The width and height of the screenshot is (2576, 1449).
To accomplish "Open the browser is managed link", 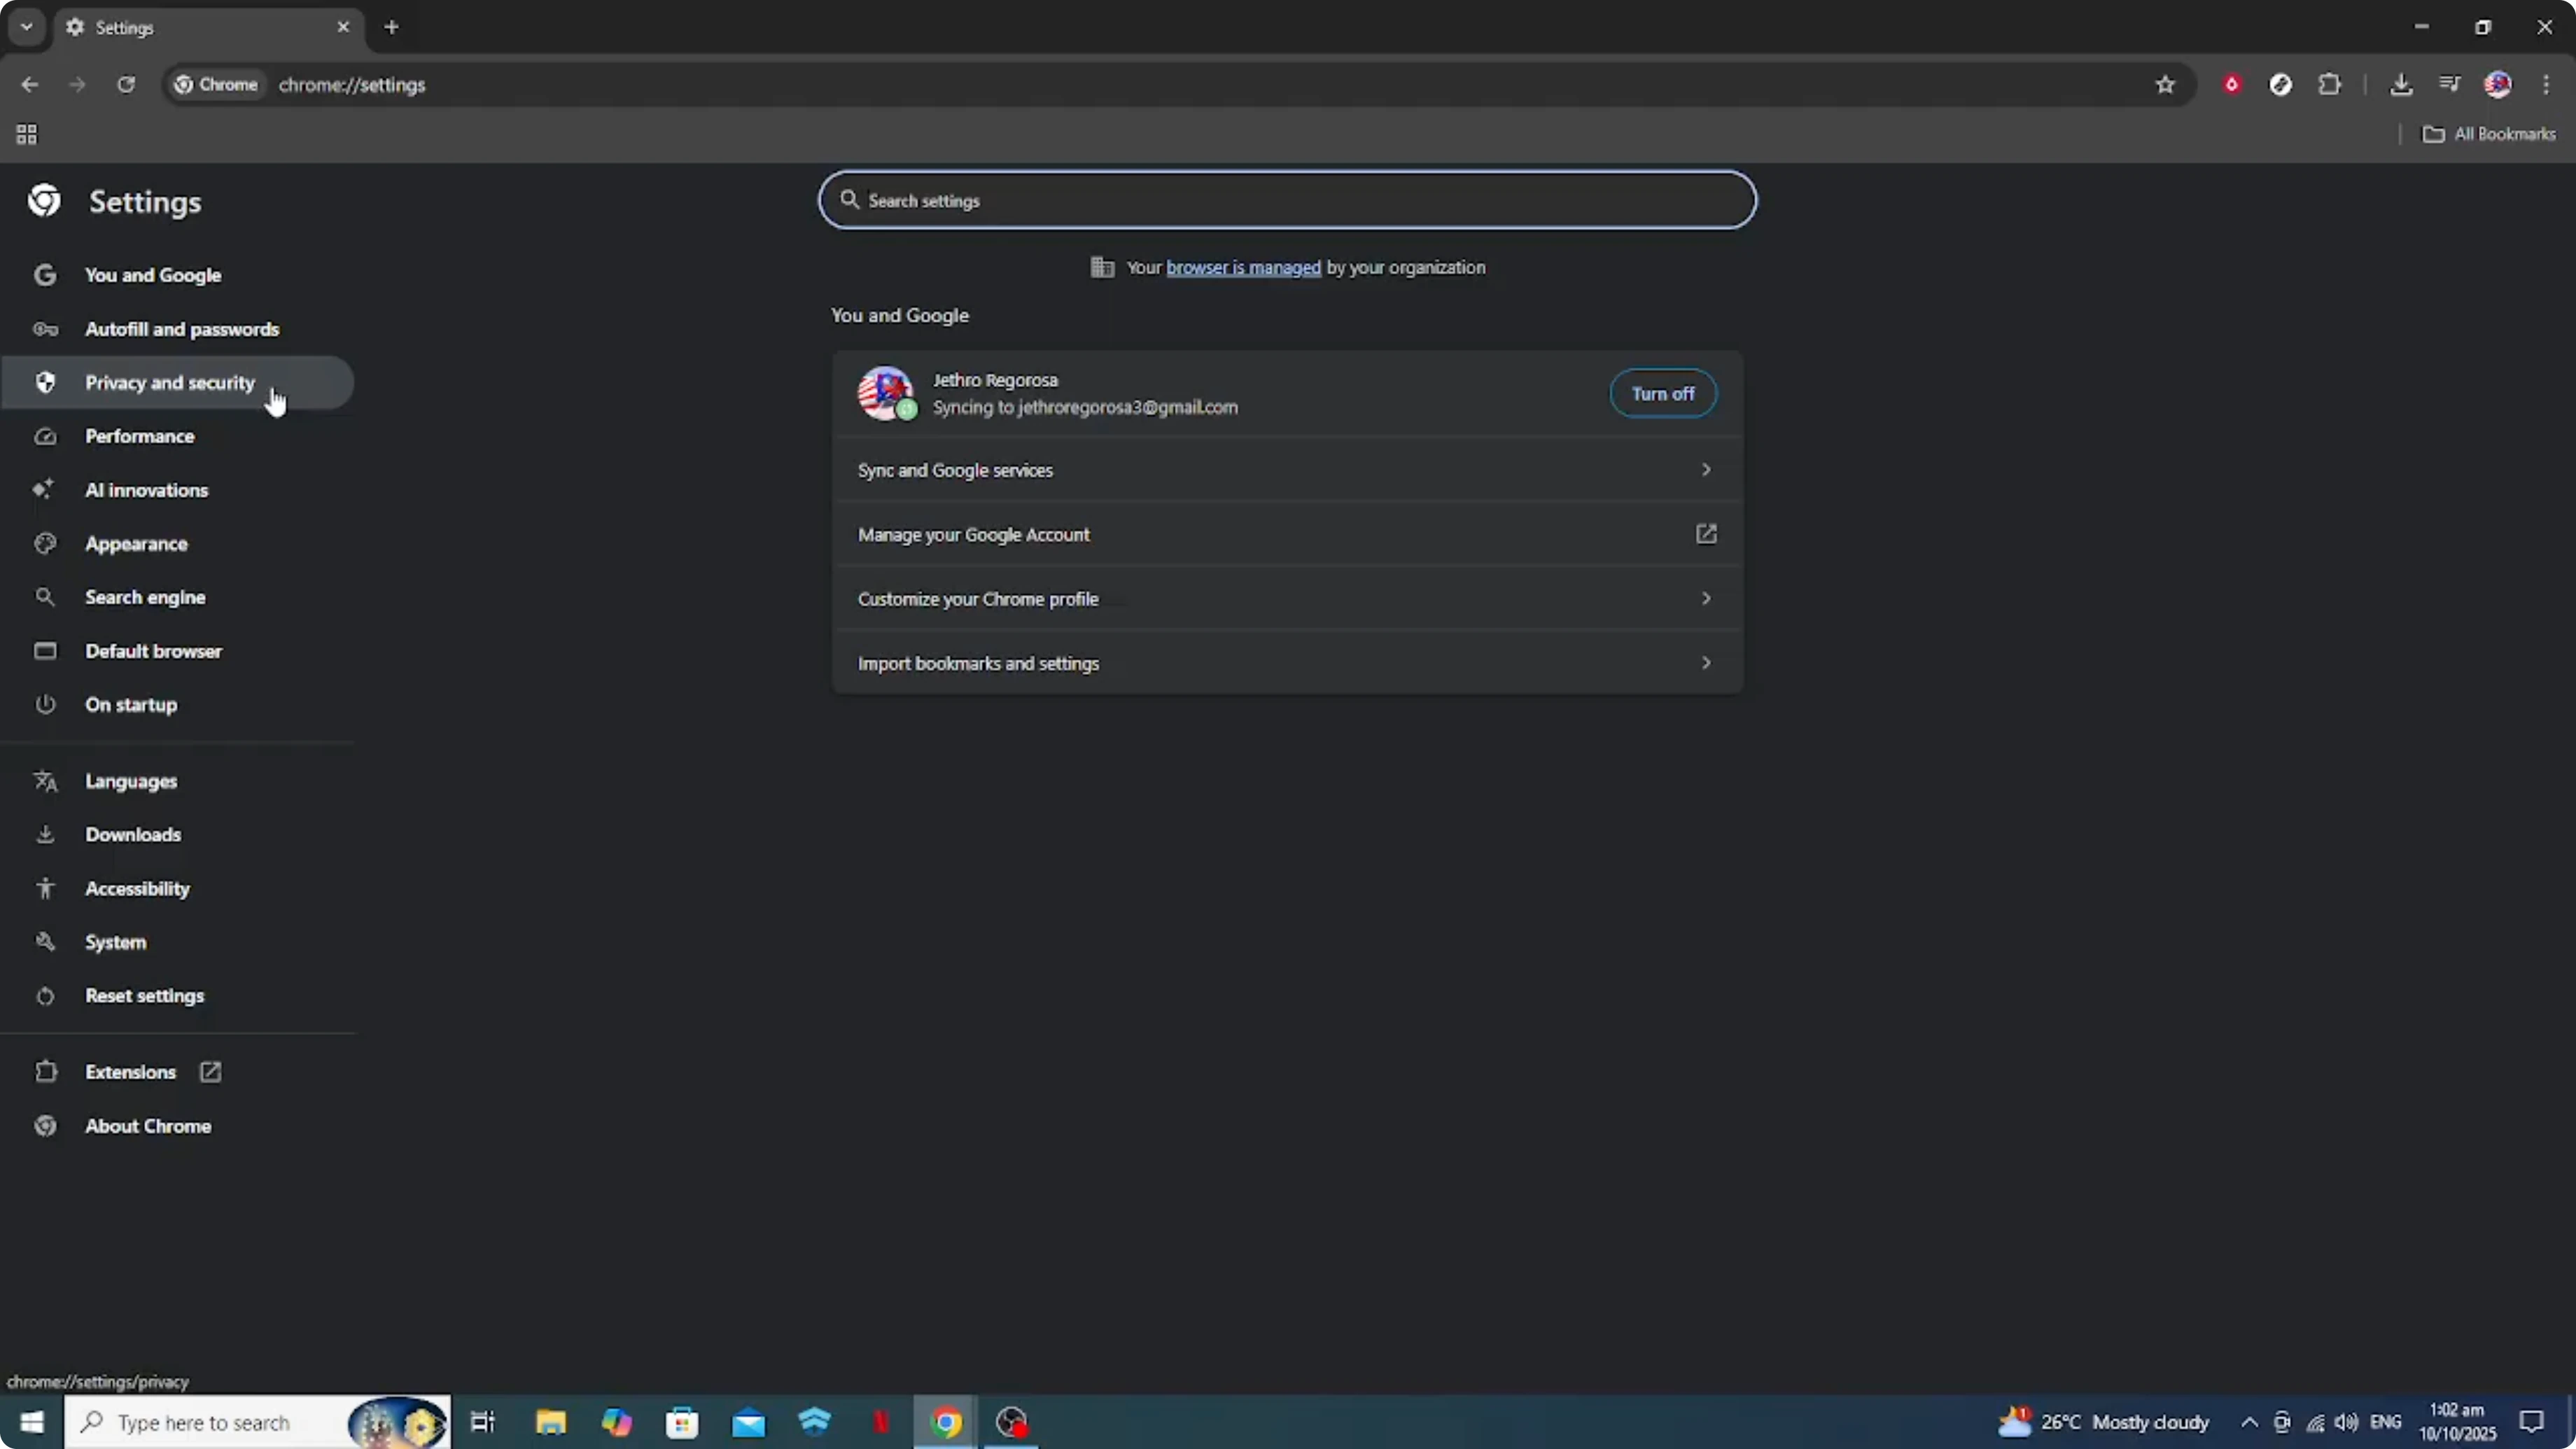I will [x=1243, y=267].
